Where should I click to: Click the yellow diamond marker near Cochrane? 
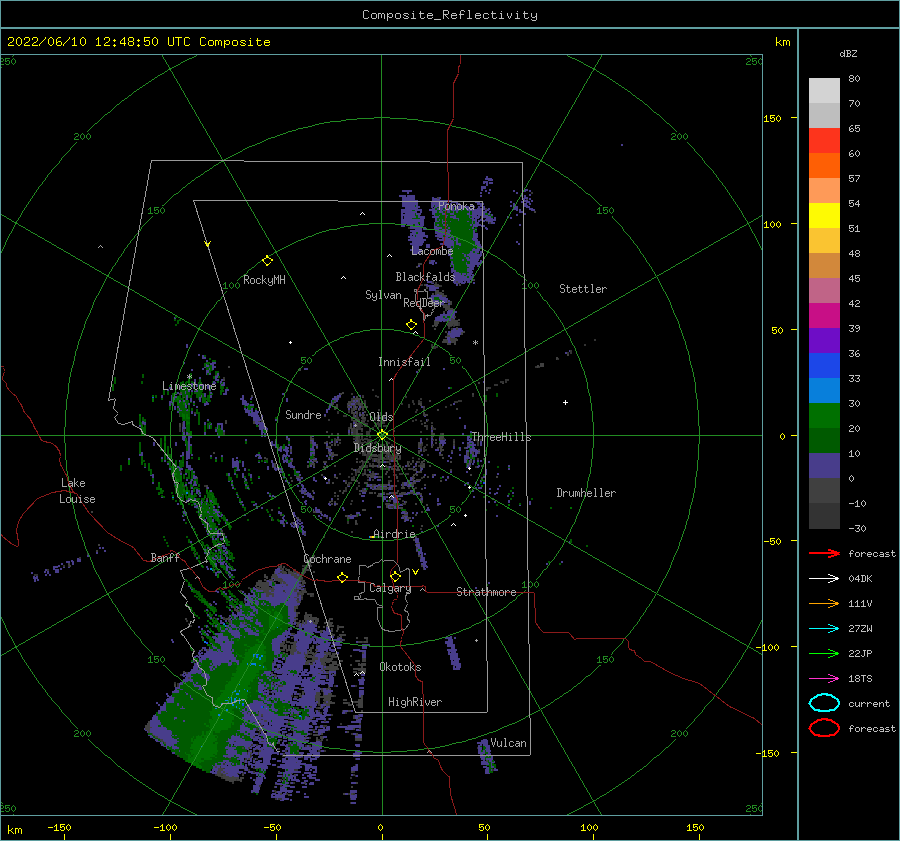[343, 577]
